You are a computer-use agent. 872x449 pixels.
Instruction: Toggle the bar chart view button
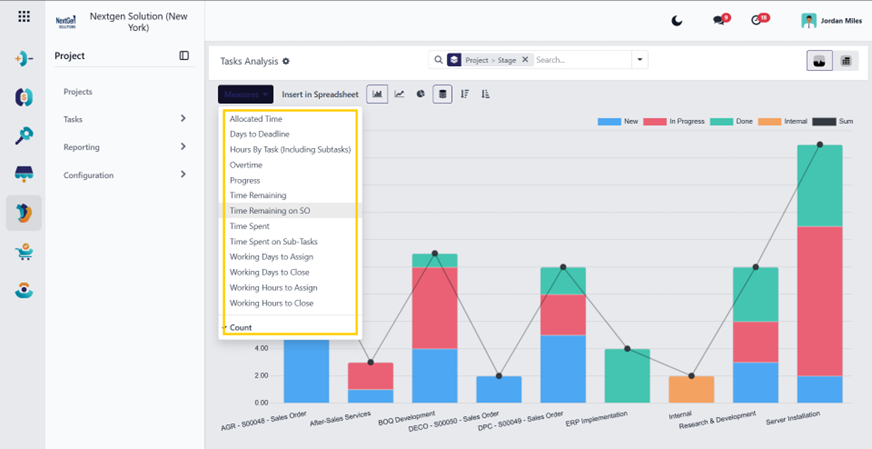pyautogui.click(x=377, y=94)
